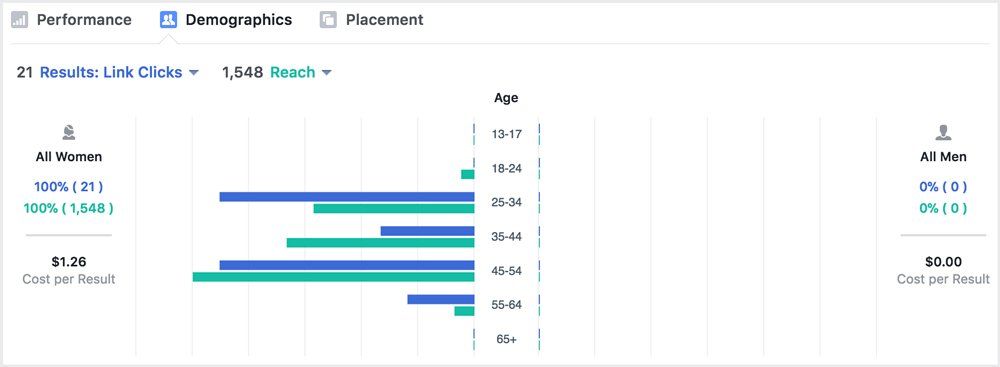Click the blue 35-44 link clicks bar
The image size is (1000, 367).
pos(427,231)
